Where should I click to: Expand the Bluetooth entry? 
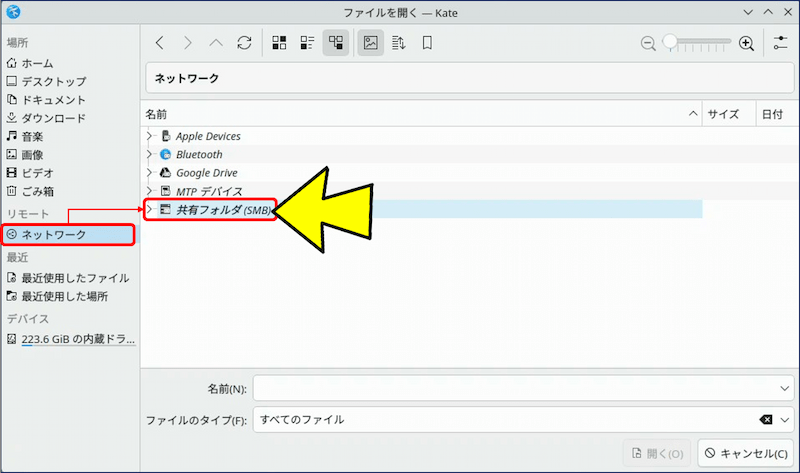point(149,154)
